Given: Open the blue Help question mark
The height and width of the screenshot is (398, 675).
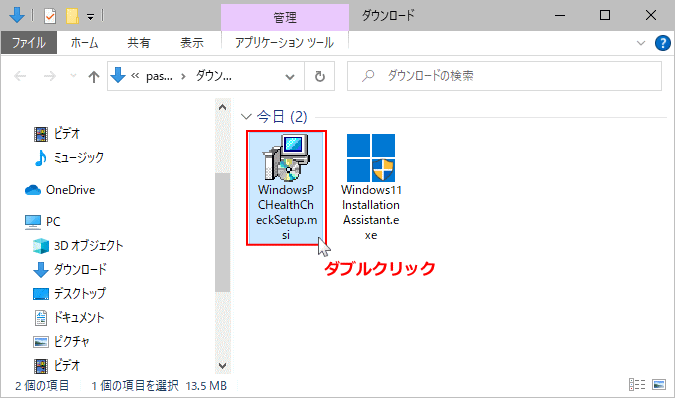Looking at the screenshot, I should tap(663, 43).
